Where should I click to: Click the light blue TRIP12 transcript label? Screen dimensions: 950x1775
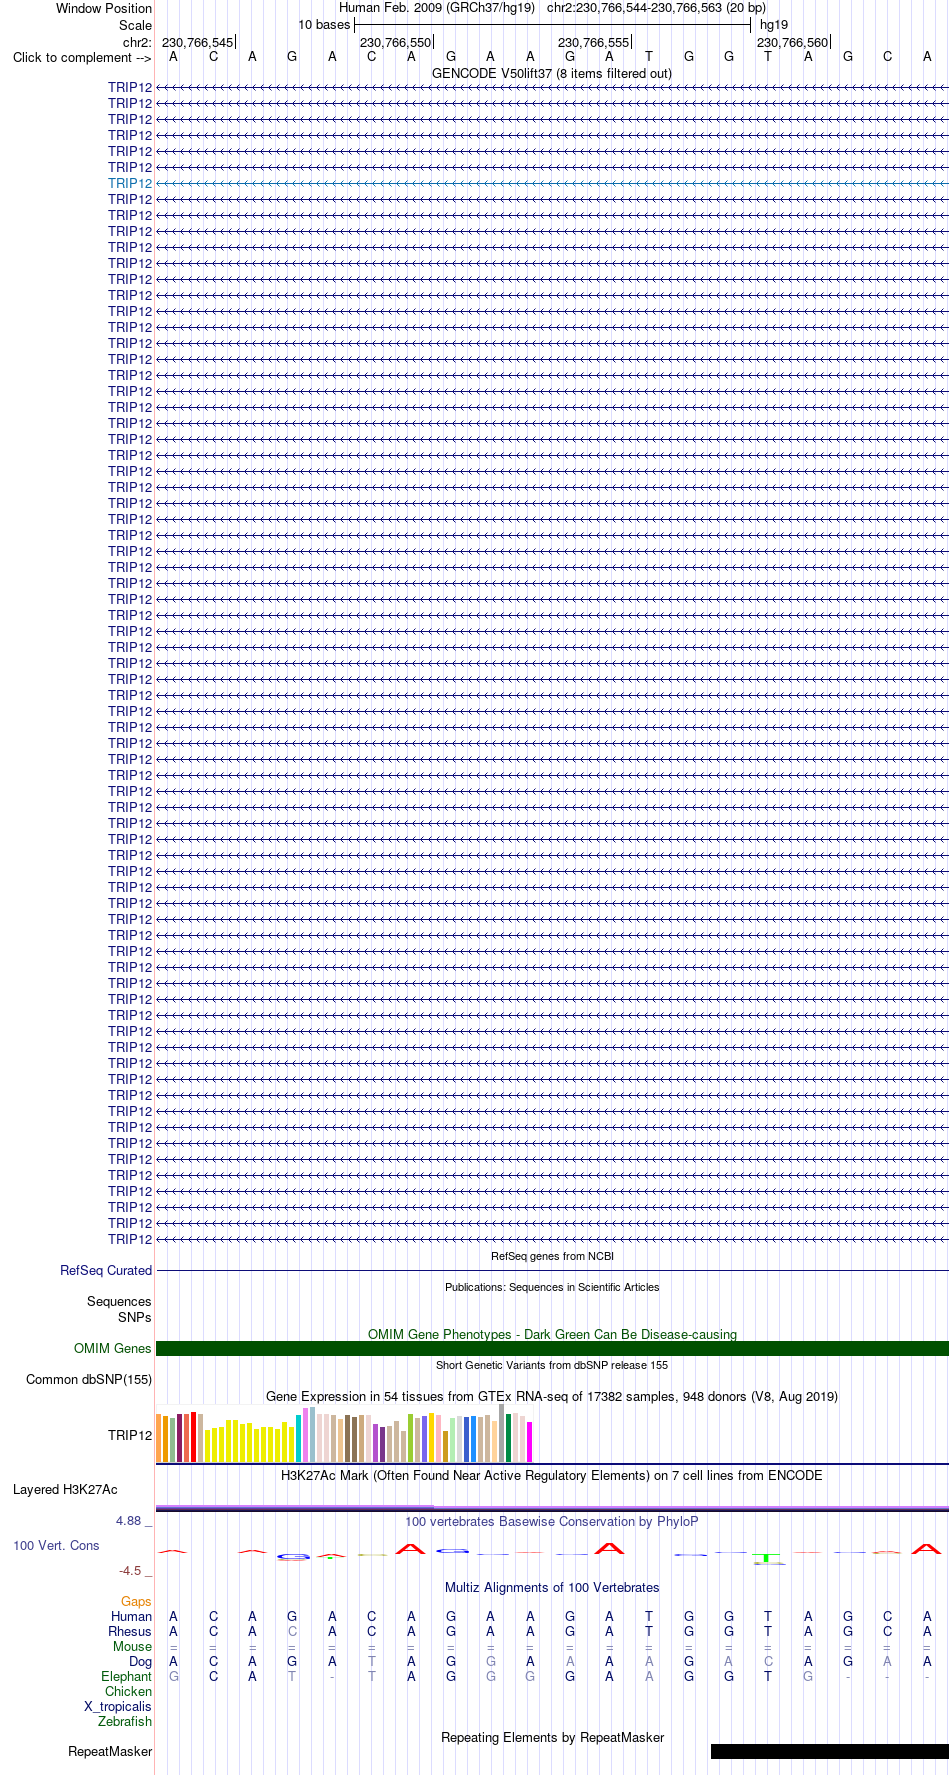(130, 184)
